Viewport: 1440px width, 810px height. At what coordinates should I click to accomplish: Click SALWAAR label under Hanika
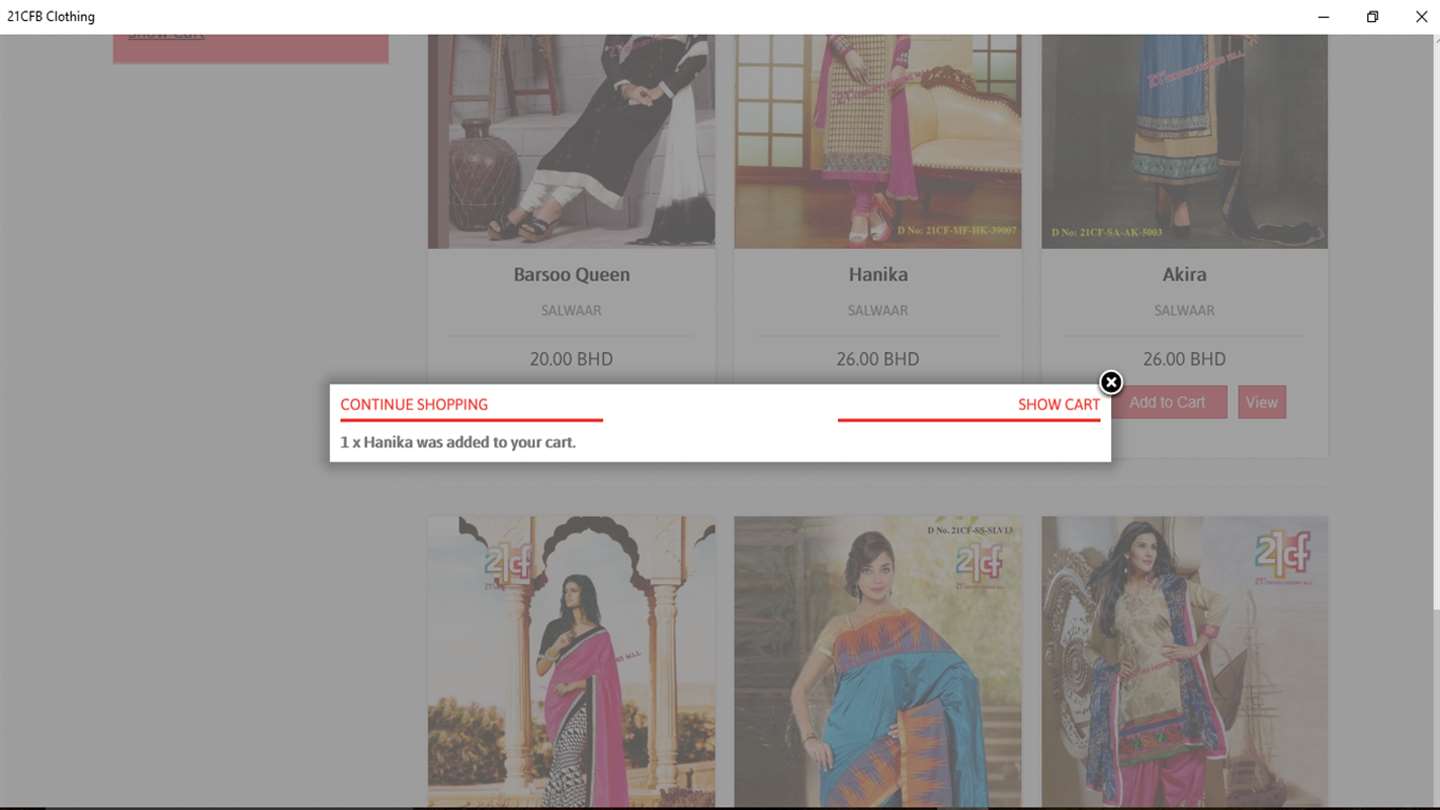point(878,311)
